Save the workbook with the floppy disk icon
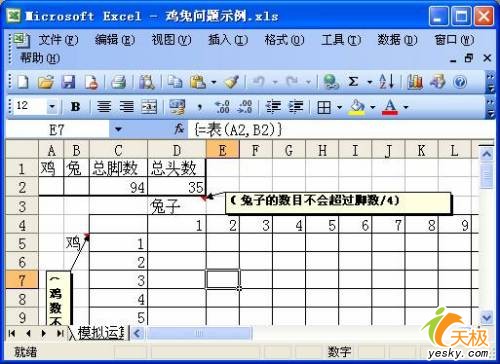 pyautogui.click(x=68, y=81)
